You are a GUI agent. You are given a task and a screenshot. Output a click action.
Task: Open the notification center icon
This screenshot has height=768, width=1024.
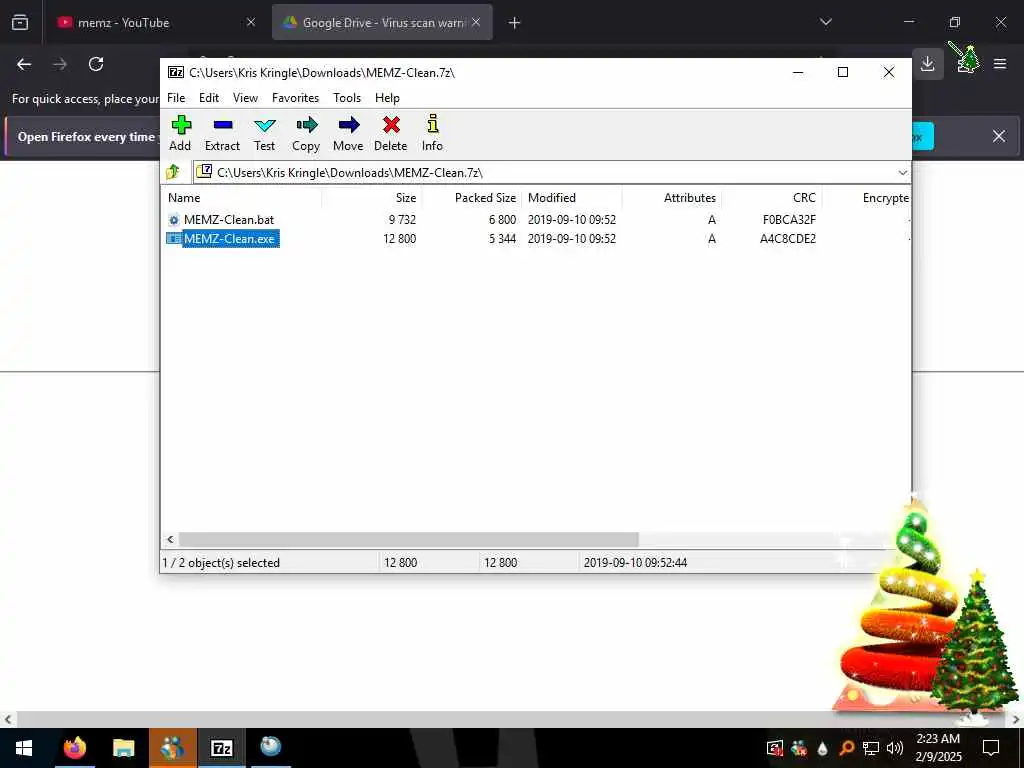pyautogui.click(x=991, y=748)
